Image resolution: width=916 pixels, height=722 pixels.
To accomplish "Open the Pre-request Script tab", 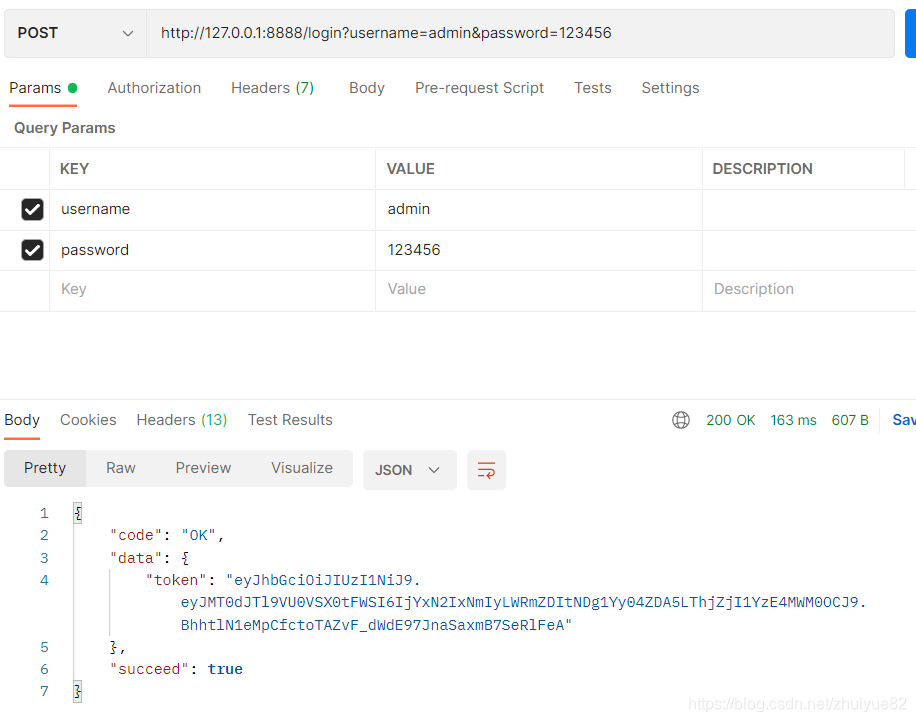I will [x=479, y=88].
